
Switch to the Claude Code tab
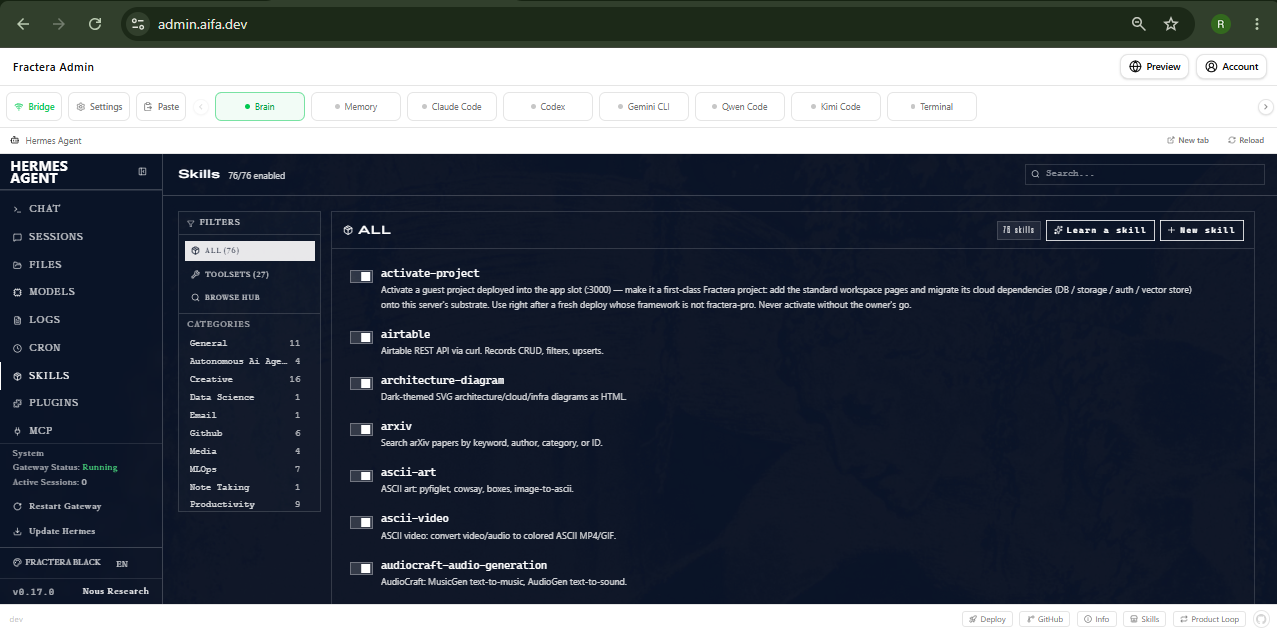click(x=452, y=107)
